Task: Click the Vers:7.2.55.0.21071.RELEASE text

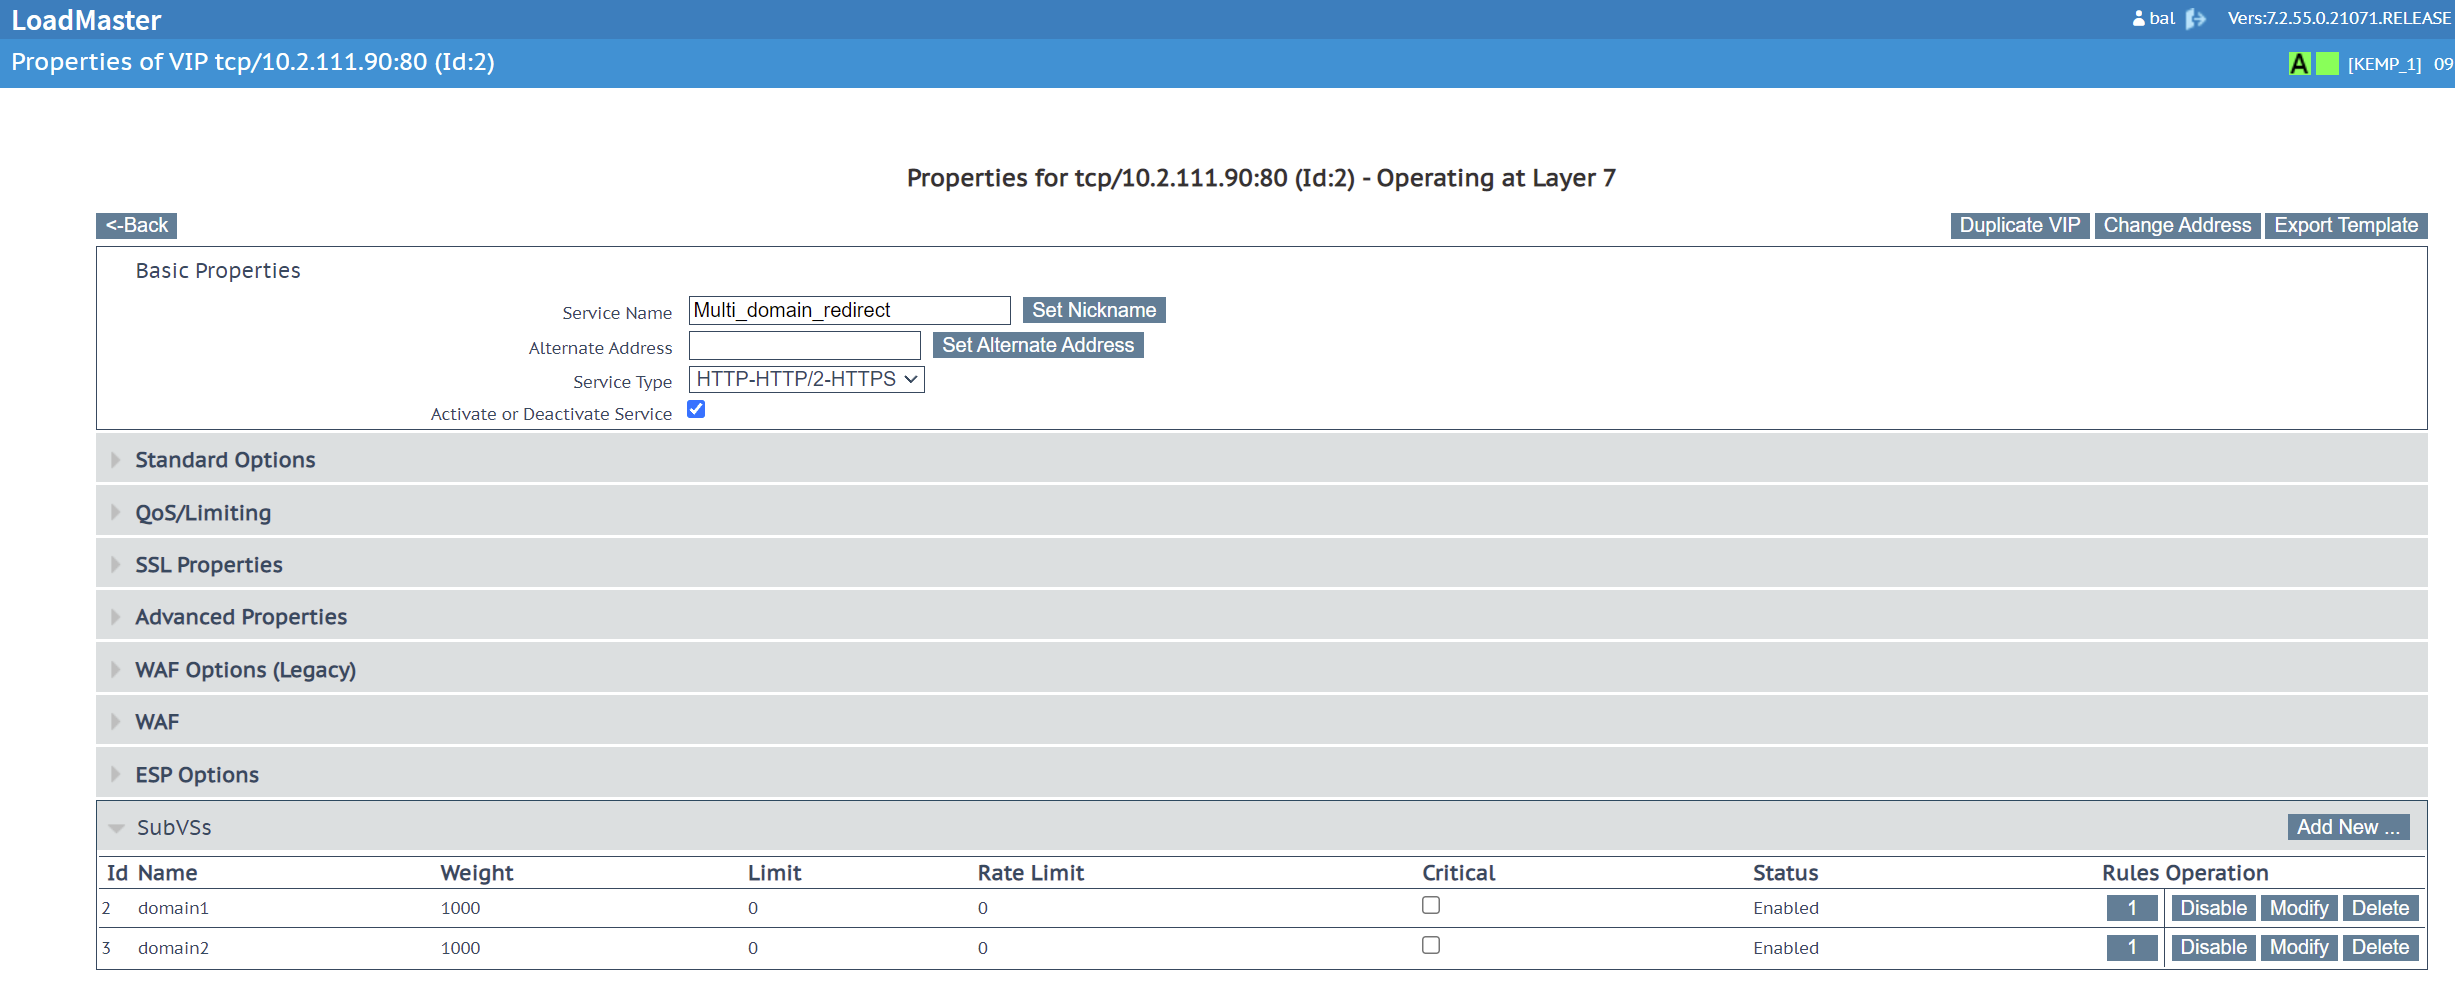Action: pos(2339,19)
